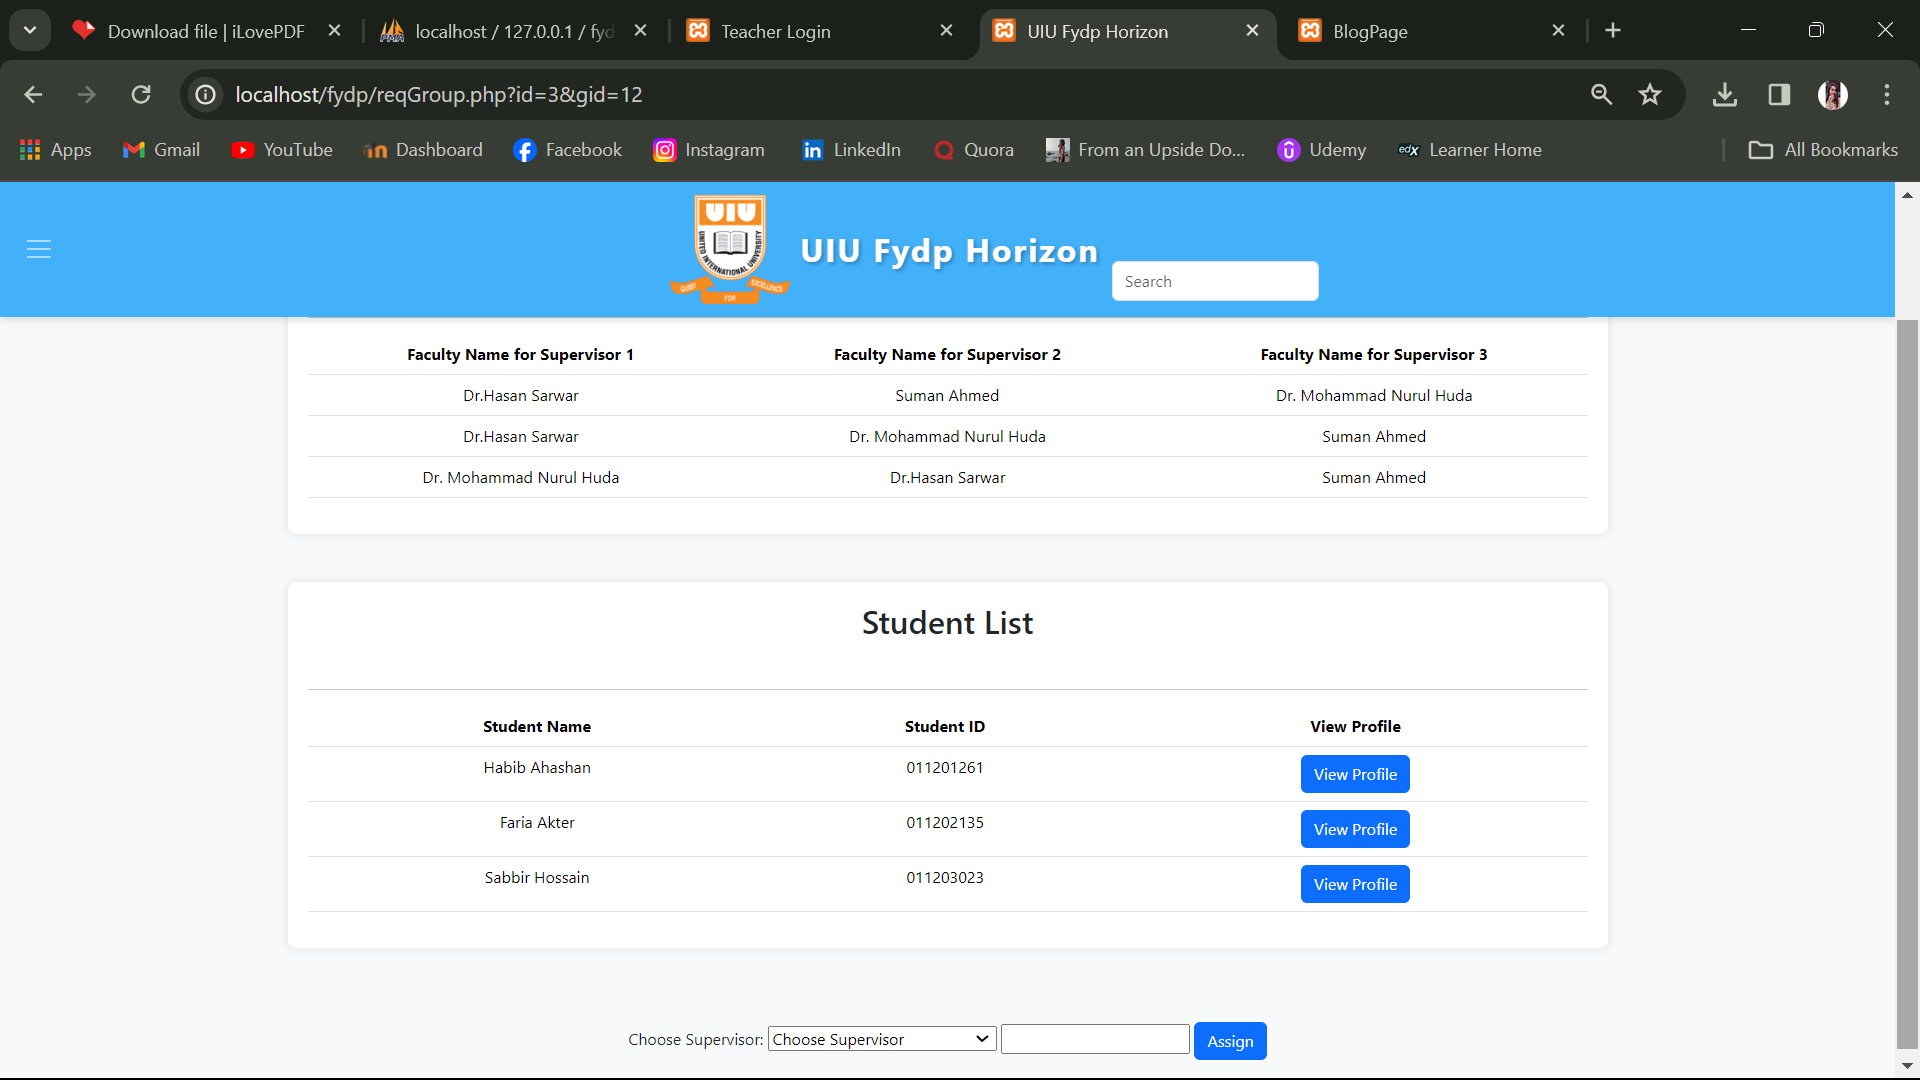
Task: Focus the Search input field
Action: (x=1215, y=281)
